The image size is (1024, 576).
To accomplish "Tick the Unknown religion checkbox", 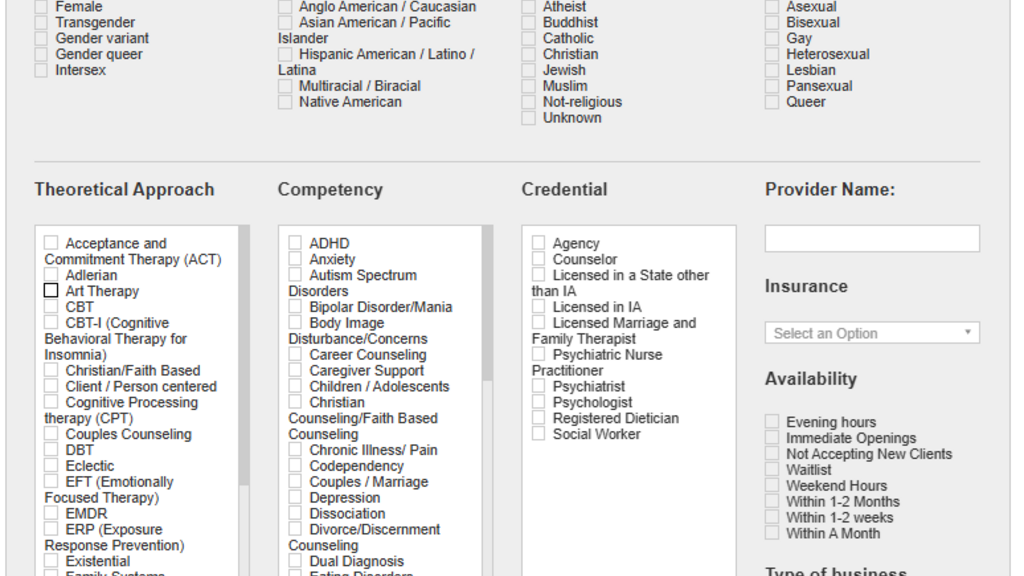I will (x=528, y=118).
